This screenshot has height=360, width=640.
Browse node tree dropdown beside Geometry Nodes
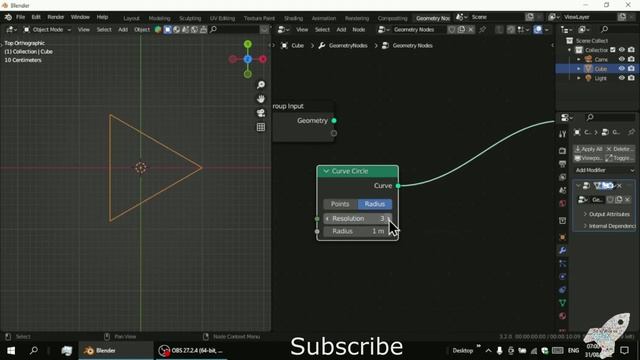[384, 29]
